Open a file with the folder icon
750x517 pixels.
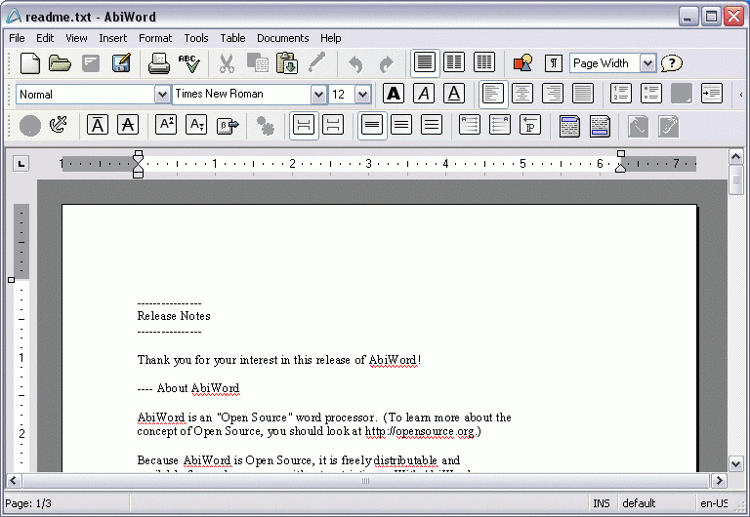click(60, 64)
